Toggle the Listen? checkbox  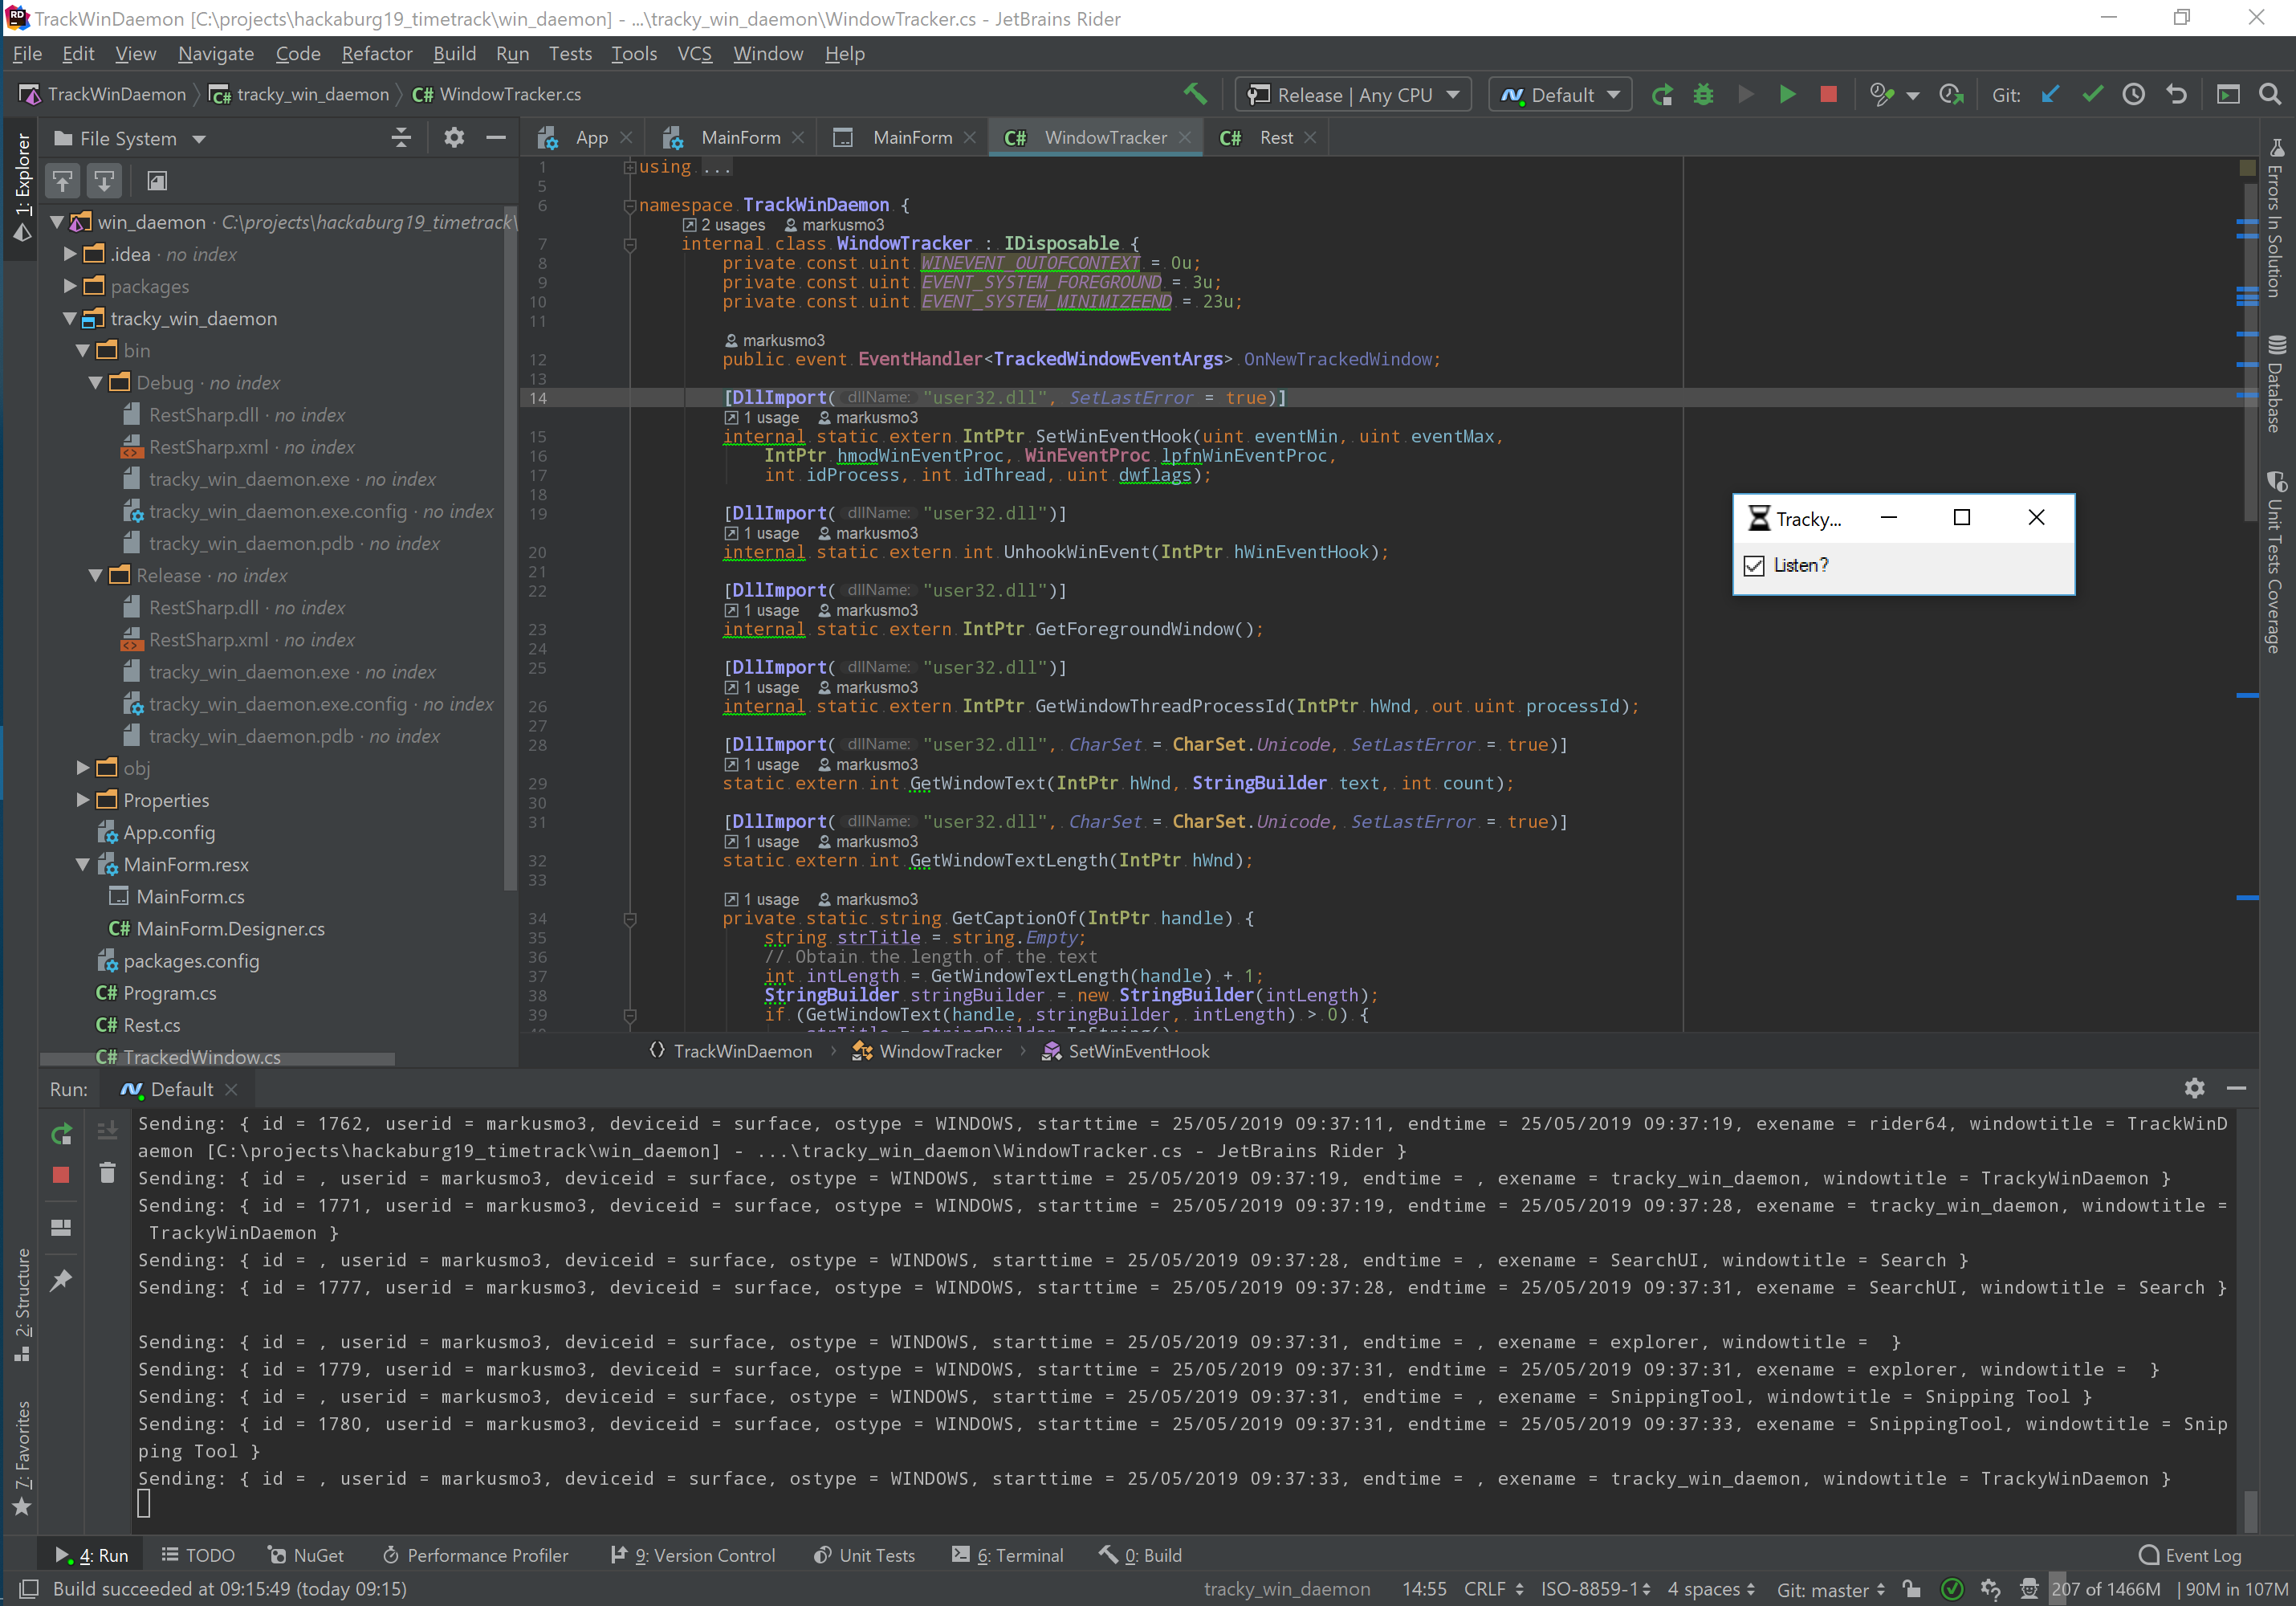tap(1754, 566)
